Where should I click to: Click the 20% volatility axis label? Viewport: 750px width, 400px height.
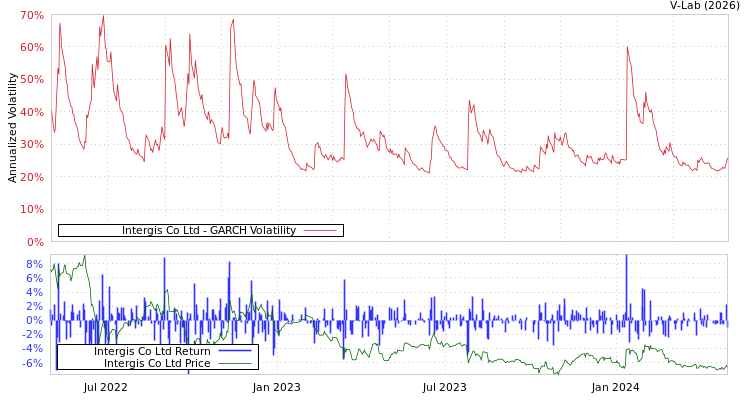(32, 178)
